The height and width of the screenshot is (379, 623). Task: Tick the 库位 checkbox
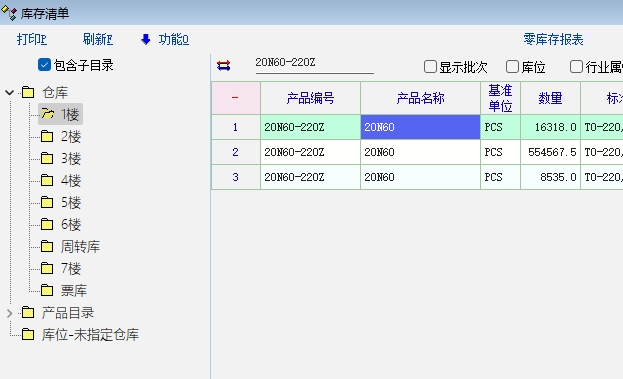point(512,67)
